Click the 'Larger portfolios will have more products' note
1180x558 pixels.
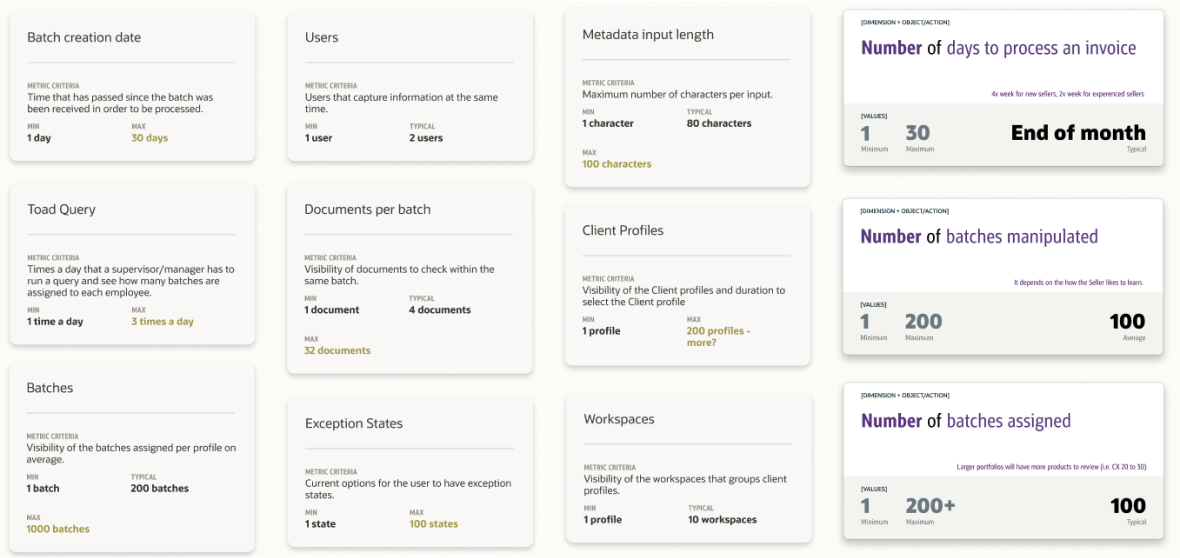1051,467
